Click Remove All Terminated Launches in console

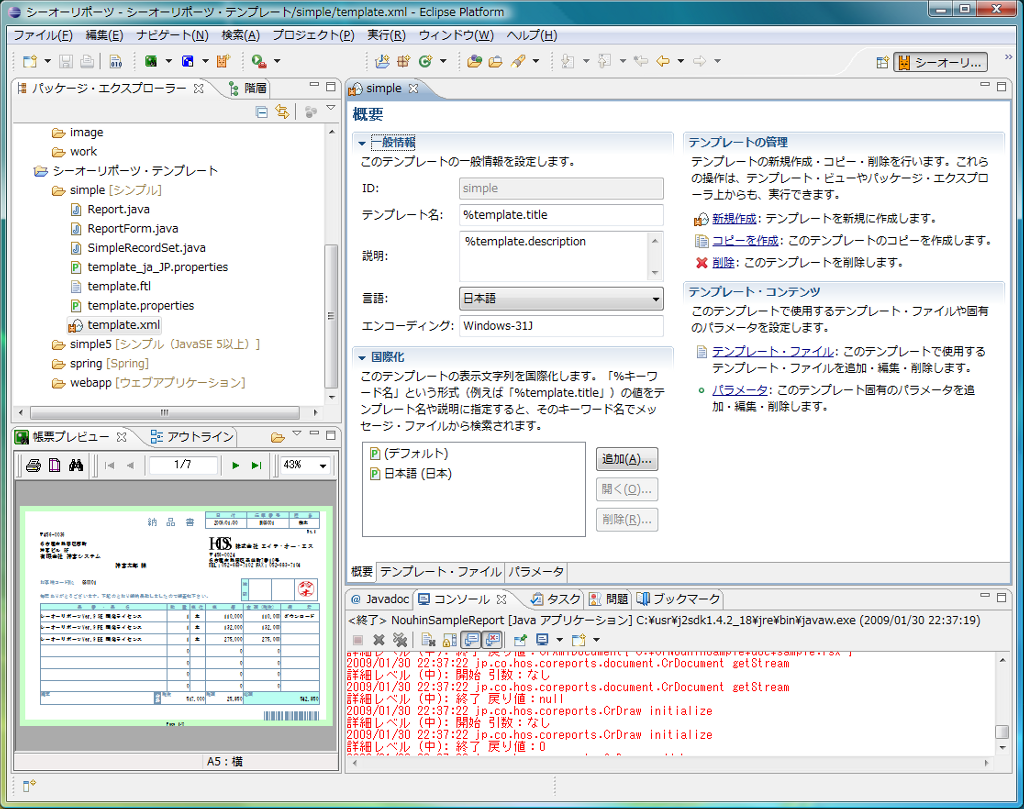[400, 640]
